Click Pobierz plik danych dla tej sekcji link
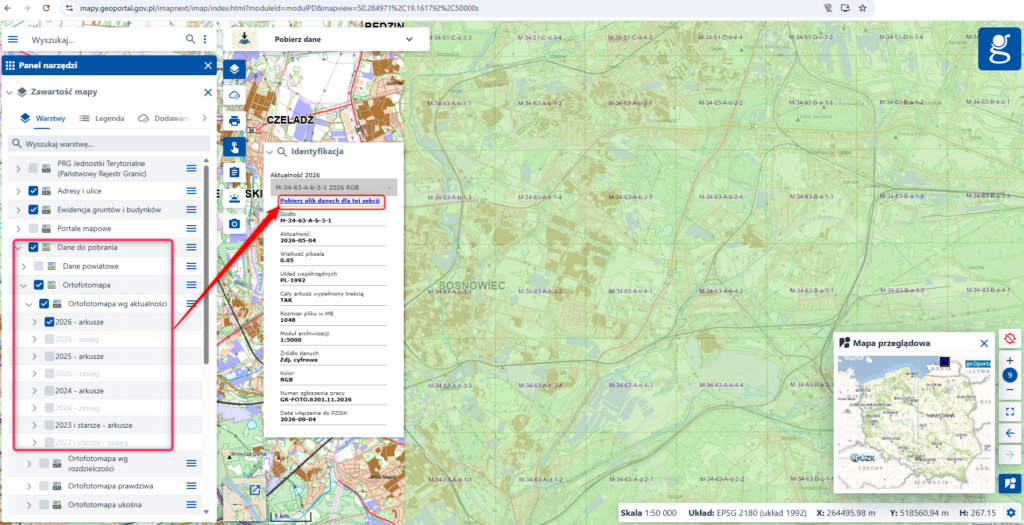The height and width of the screenshot is (525, 1024). coord(330,201)
